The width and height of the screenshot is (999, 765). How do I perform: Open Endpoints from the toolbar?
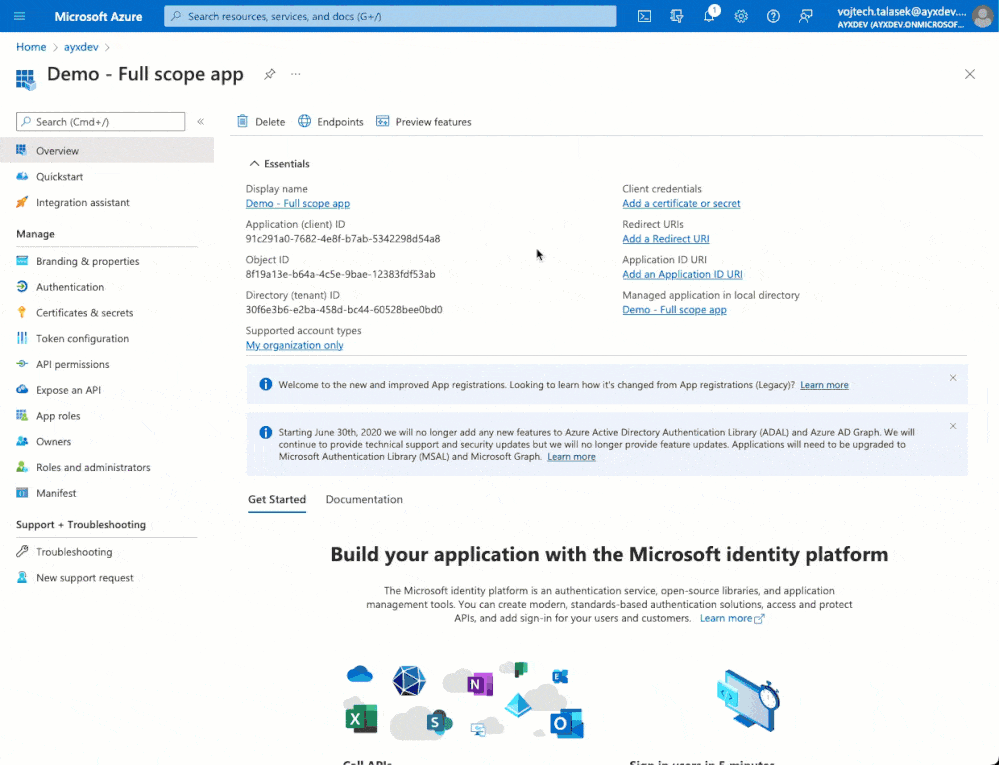(x=331, y=122)
